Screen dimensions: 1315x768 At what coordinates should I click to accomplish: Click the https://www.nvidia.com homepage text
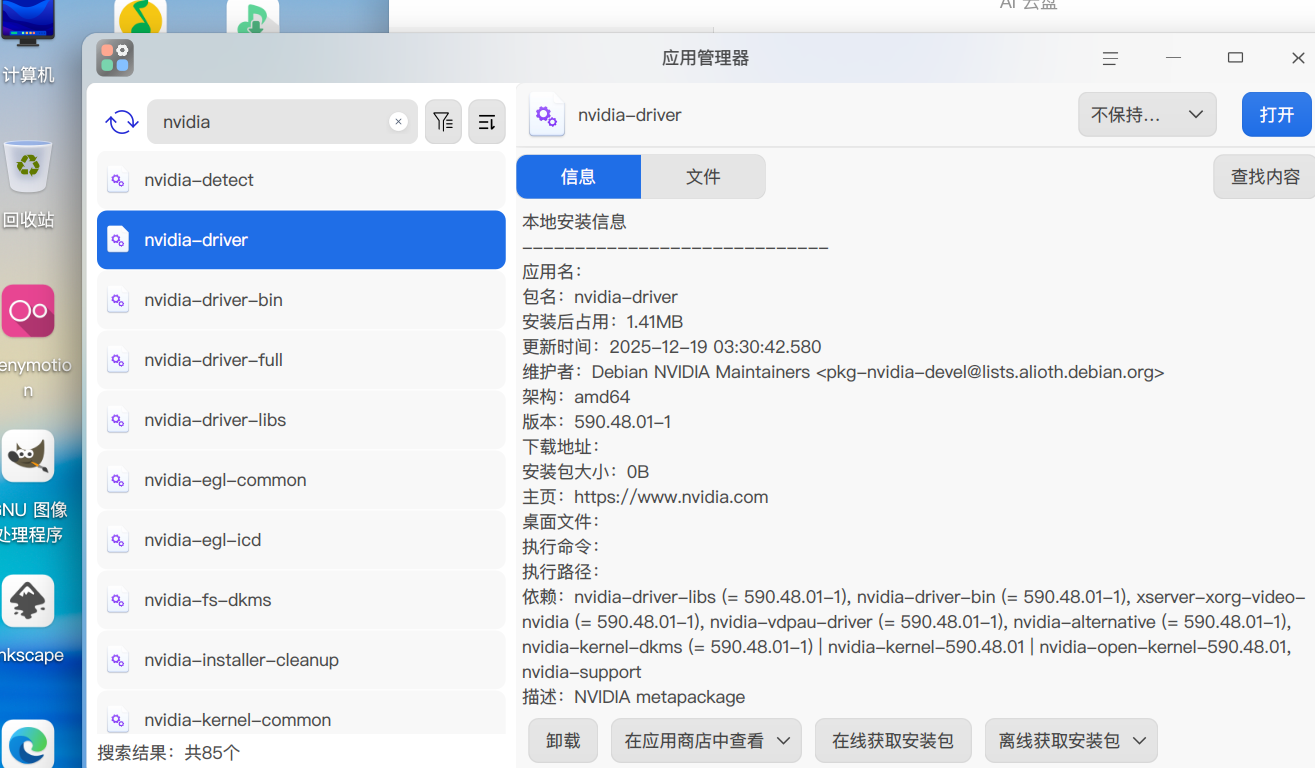(x=671, y=497)
